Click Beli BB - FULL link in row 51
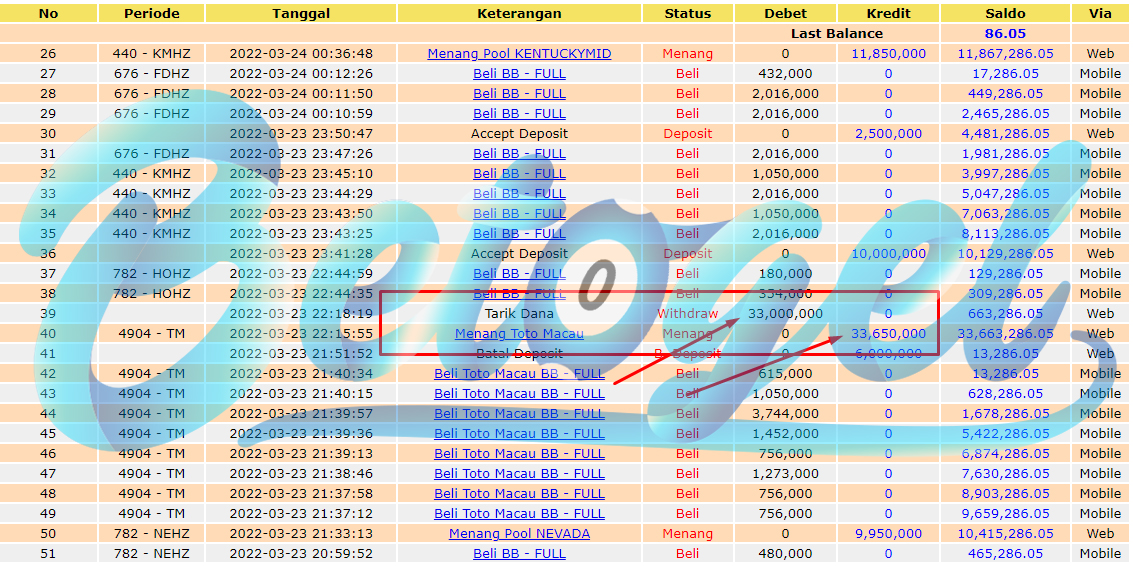 pos(519,554)
